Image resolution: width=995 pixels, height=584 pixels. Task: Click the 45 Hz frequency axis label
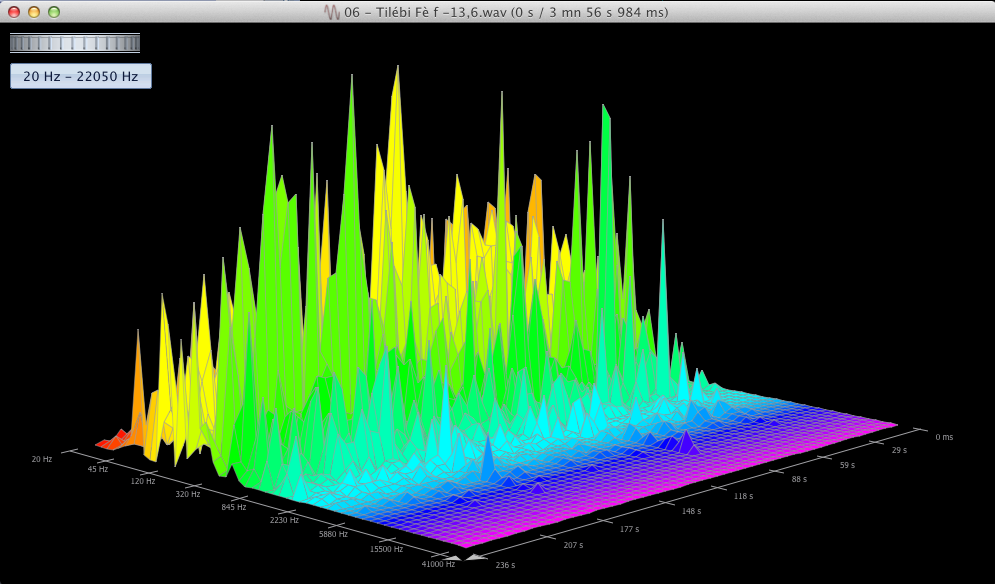(98, 469)
